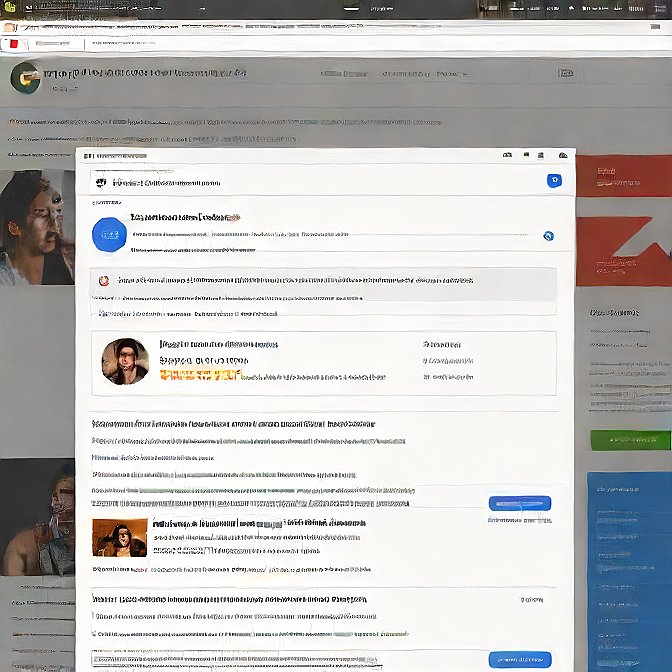Click the small gray icon in the page header

point(566,74)
